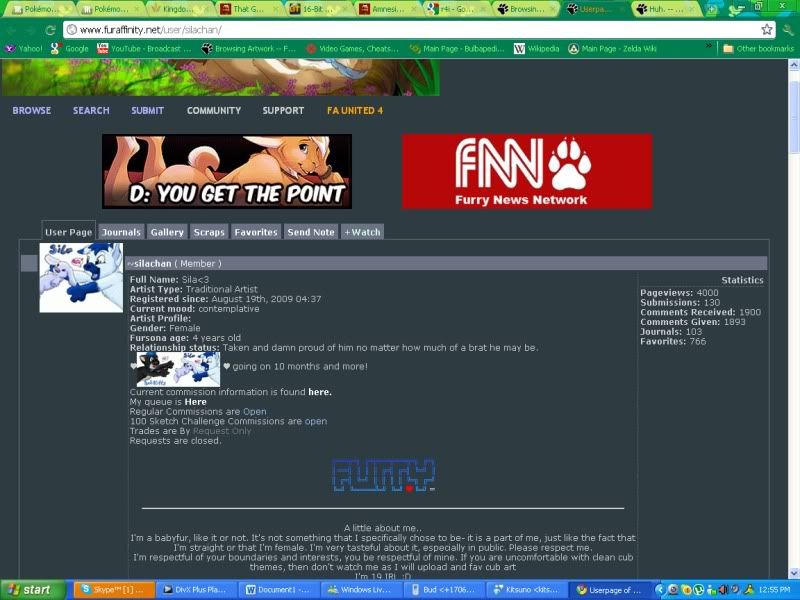The image size is (800, 600).
Task: Open the YouTube bookmark
Action: (x=144, y=48)
